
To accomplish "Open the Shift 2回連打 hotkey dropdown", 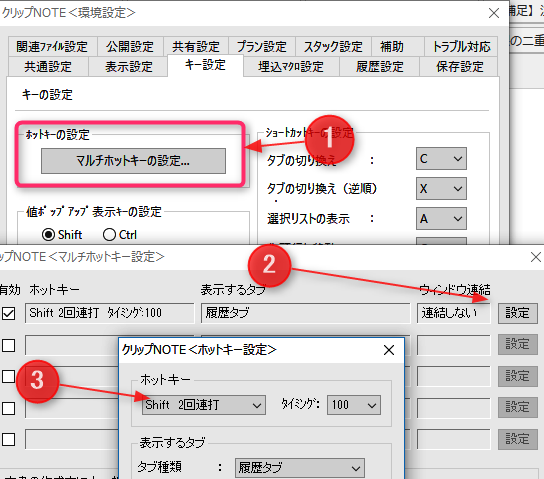I will (204, 405).
